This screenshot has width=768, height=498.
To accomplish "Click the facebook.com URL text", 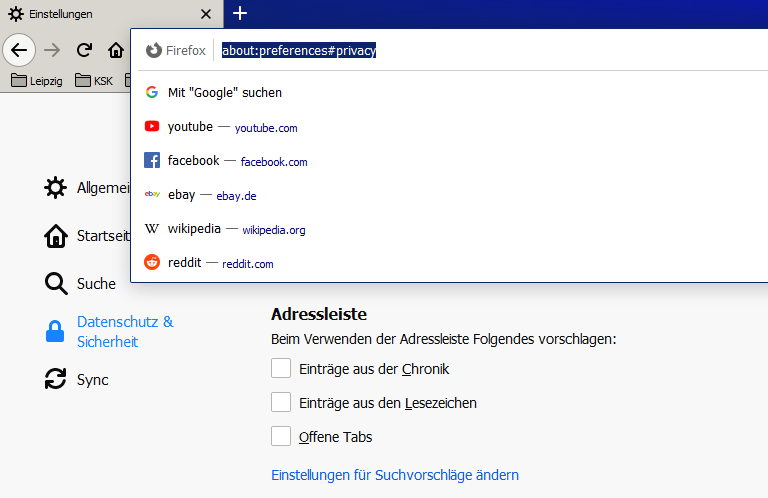I will (x=274, y=162).
